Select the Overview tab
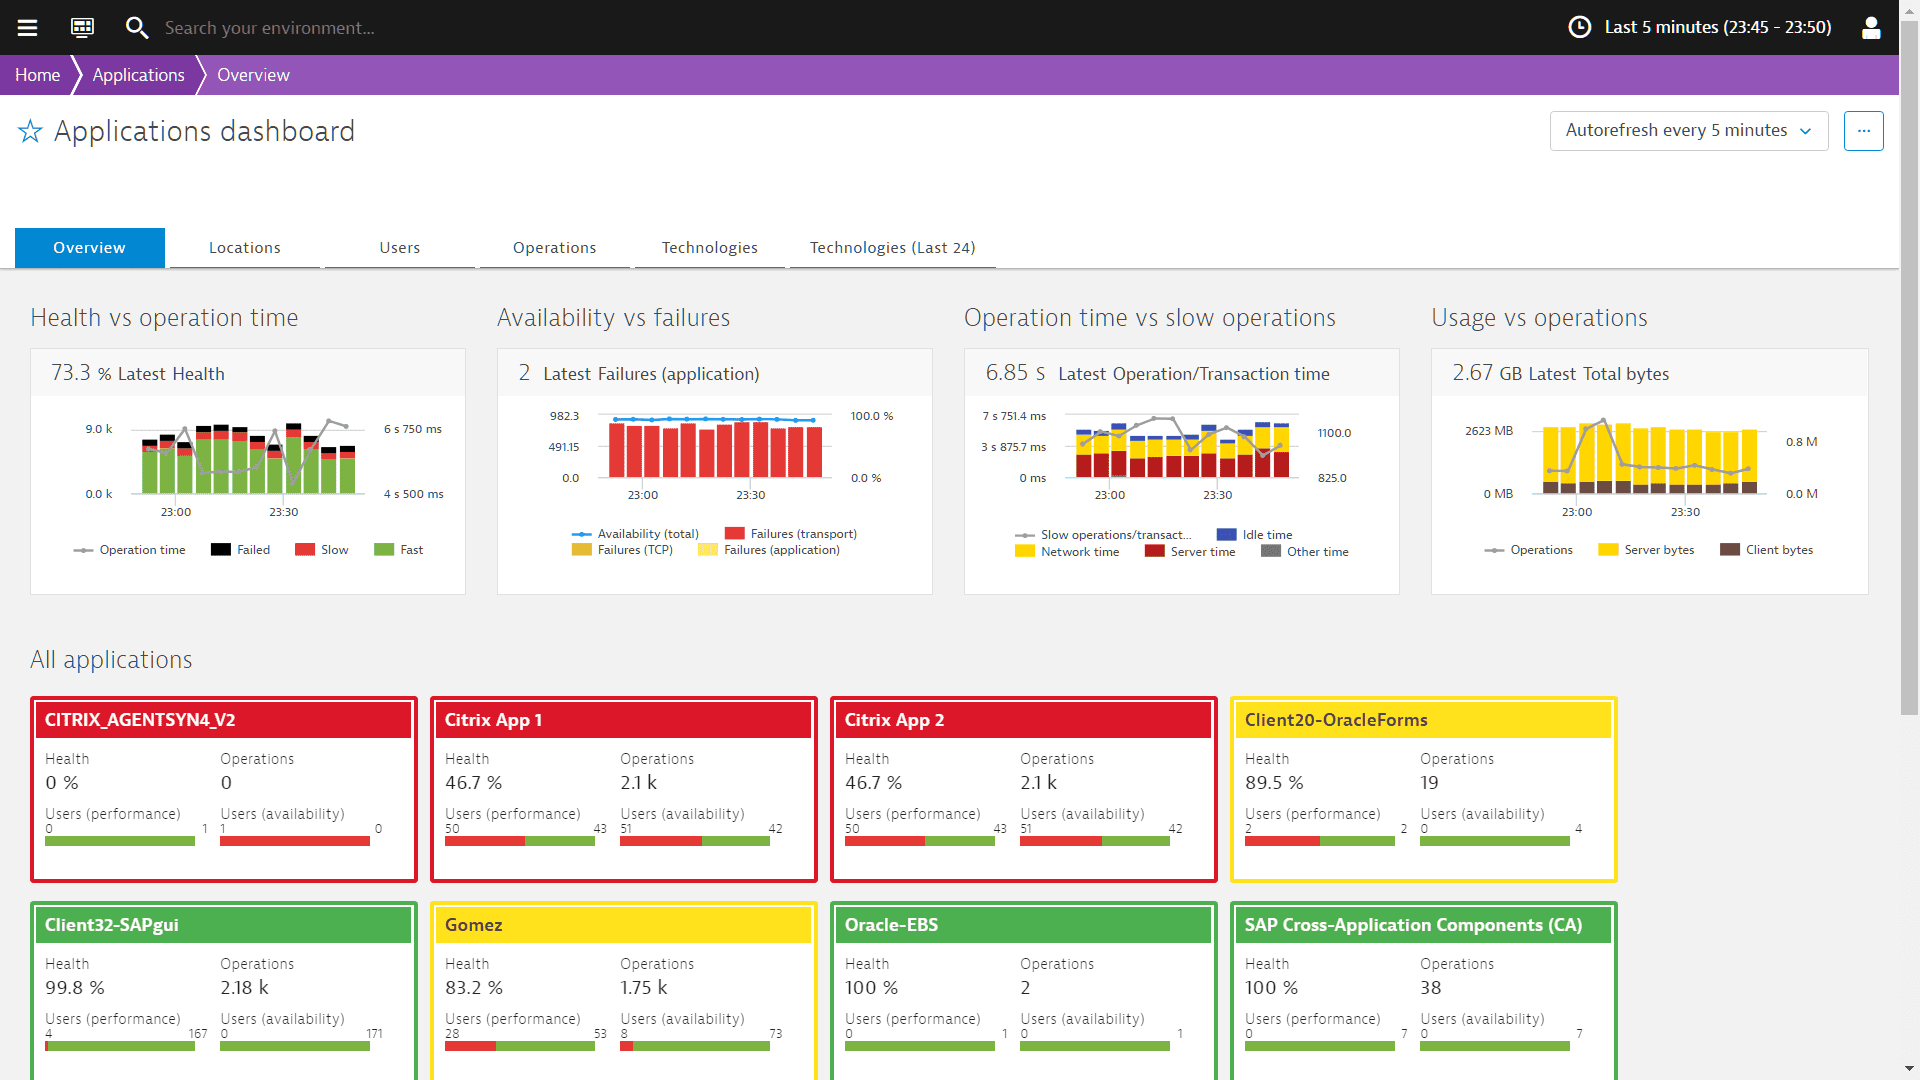 coord(90,248)
